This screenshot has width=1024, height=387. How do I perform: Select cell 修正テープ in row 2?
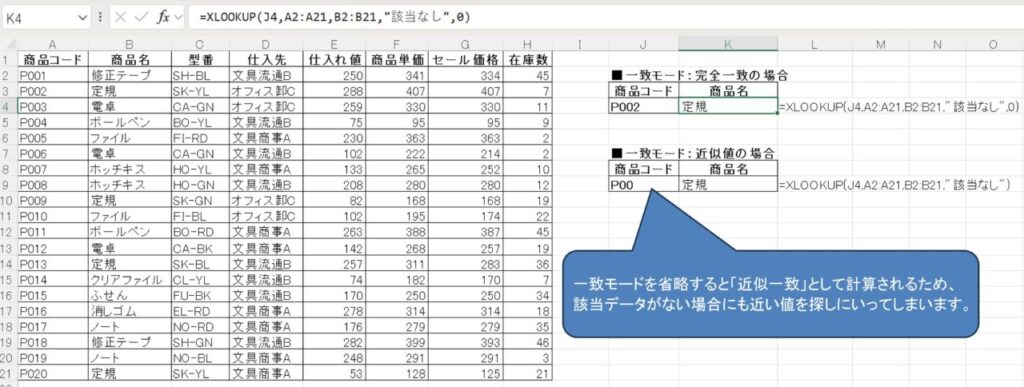point(129,75)
